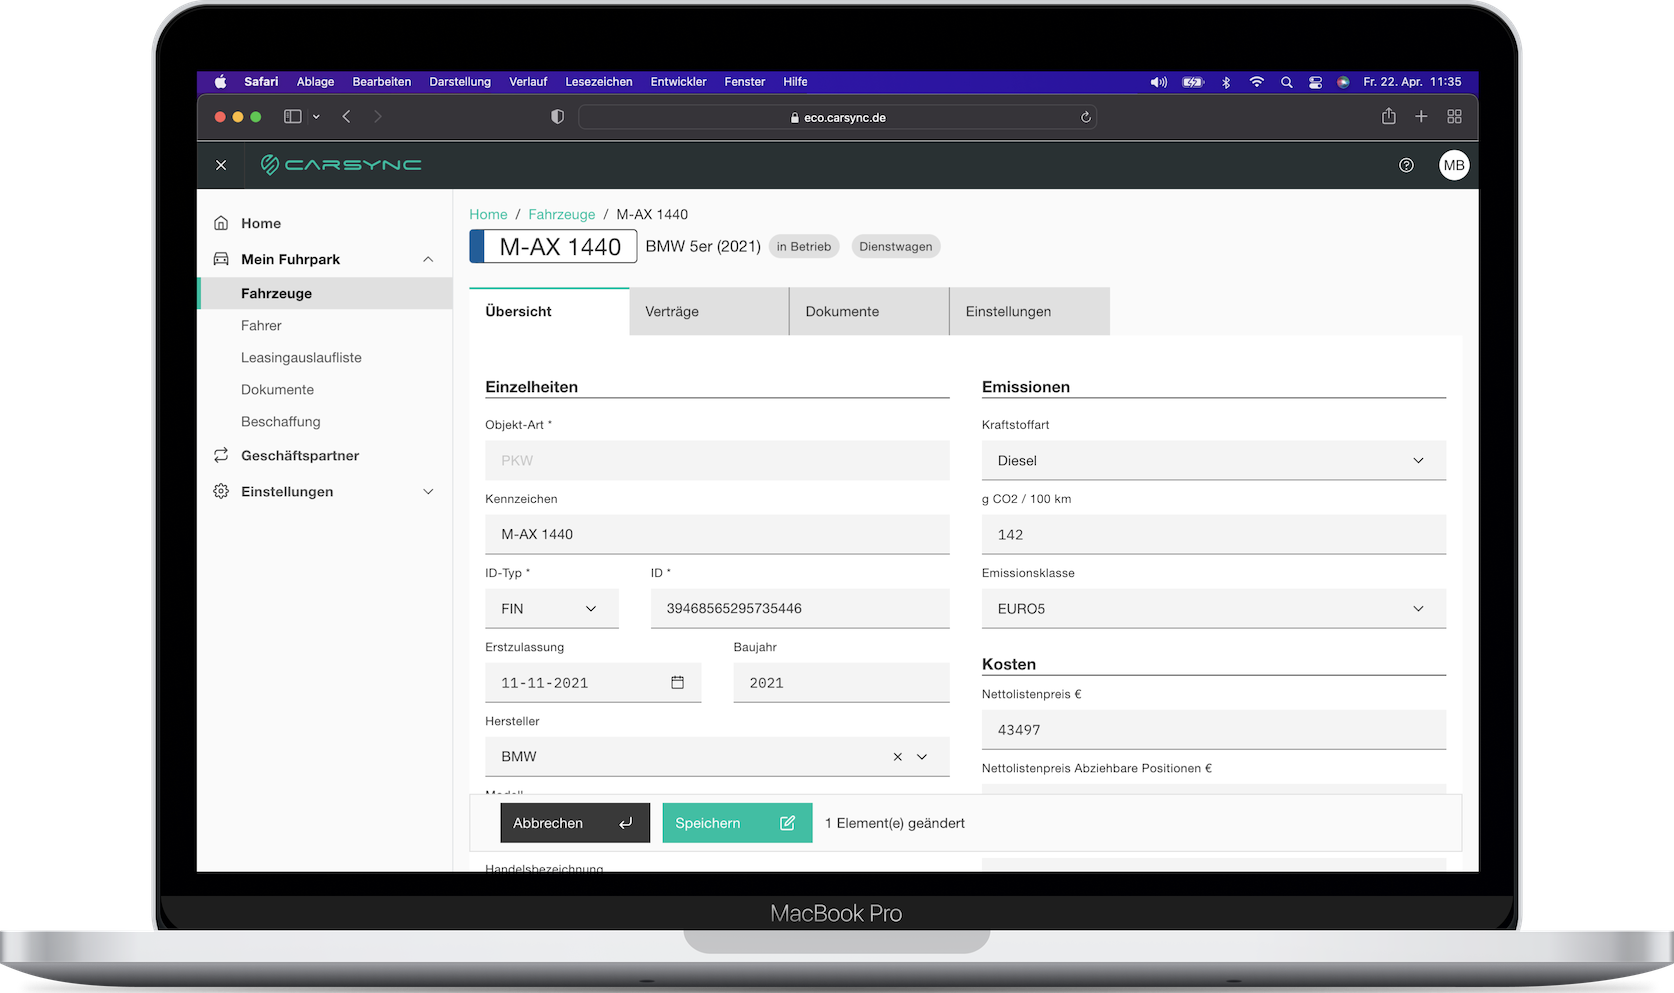Screen dimensions: 1674x993
Task: Open the Hersteller dropdown chevron
Action: pos(922,757)
